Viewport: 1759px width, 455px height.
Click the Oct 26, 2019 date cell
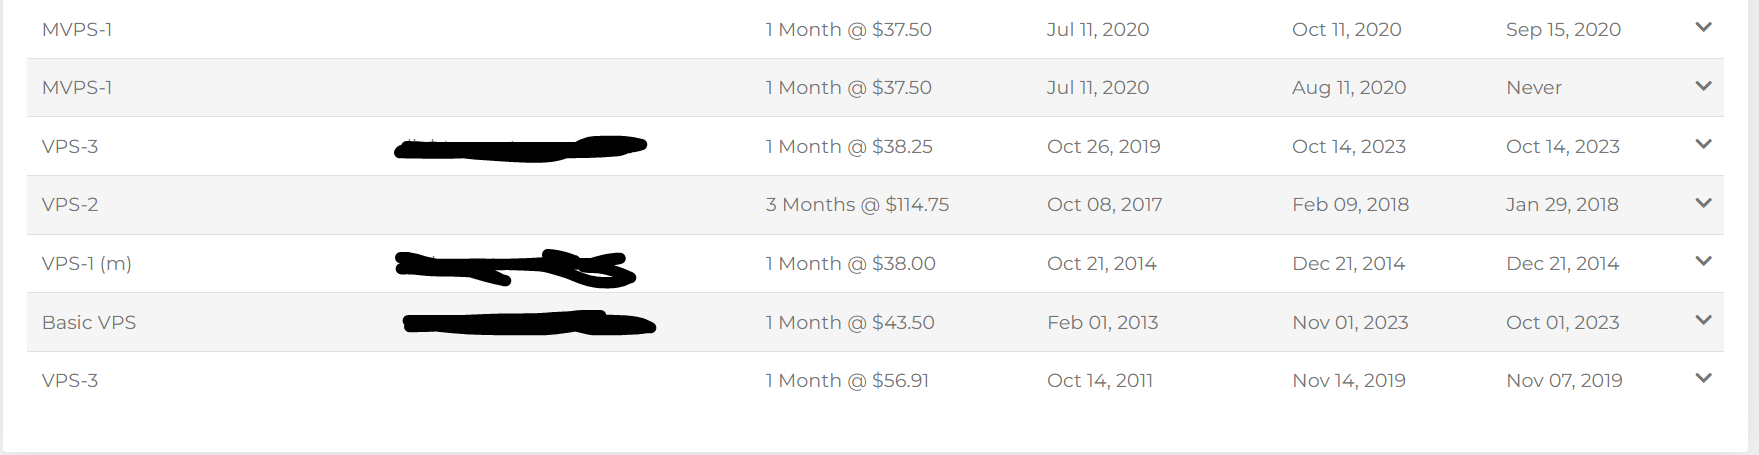tap(1103, 146)
